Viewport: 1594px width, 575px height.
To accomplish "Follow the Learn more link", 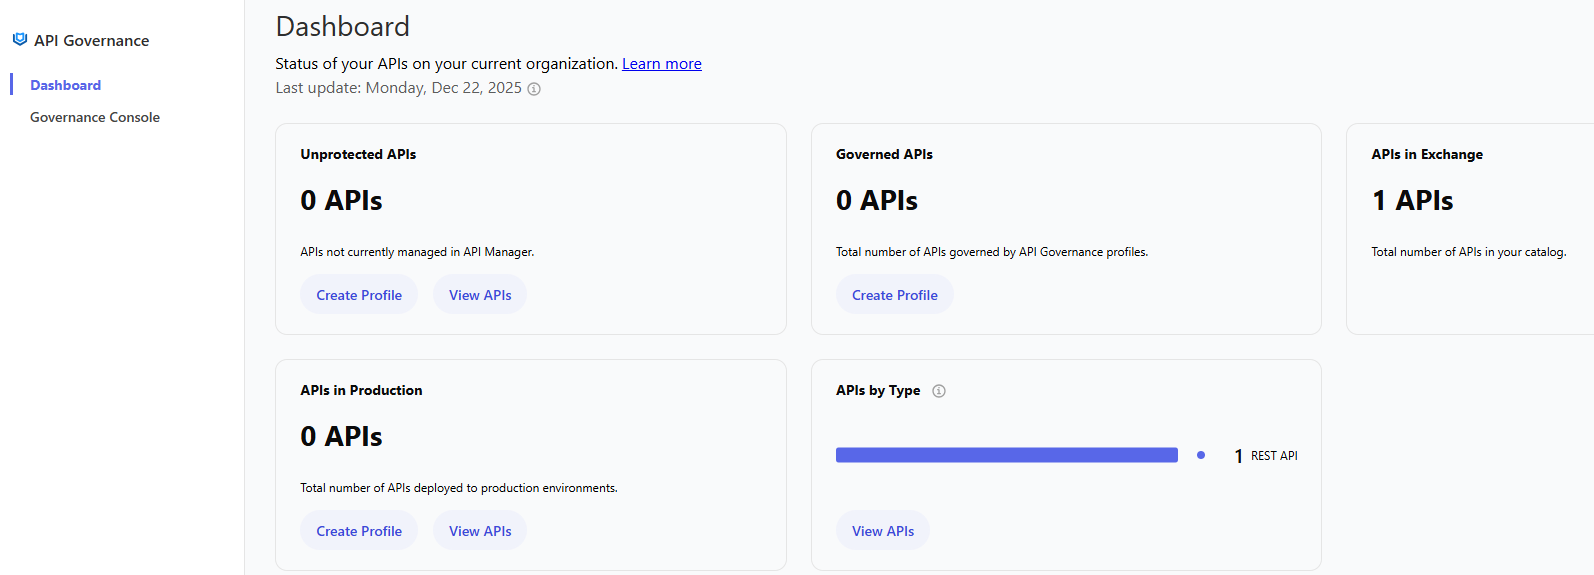I will [661, 64].
